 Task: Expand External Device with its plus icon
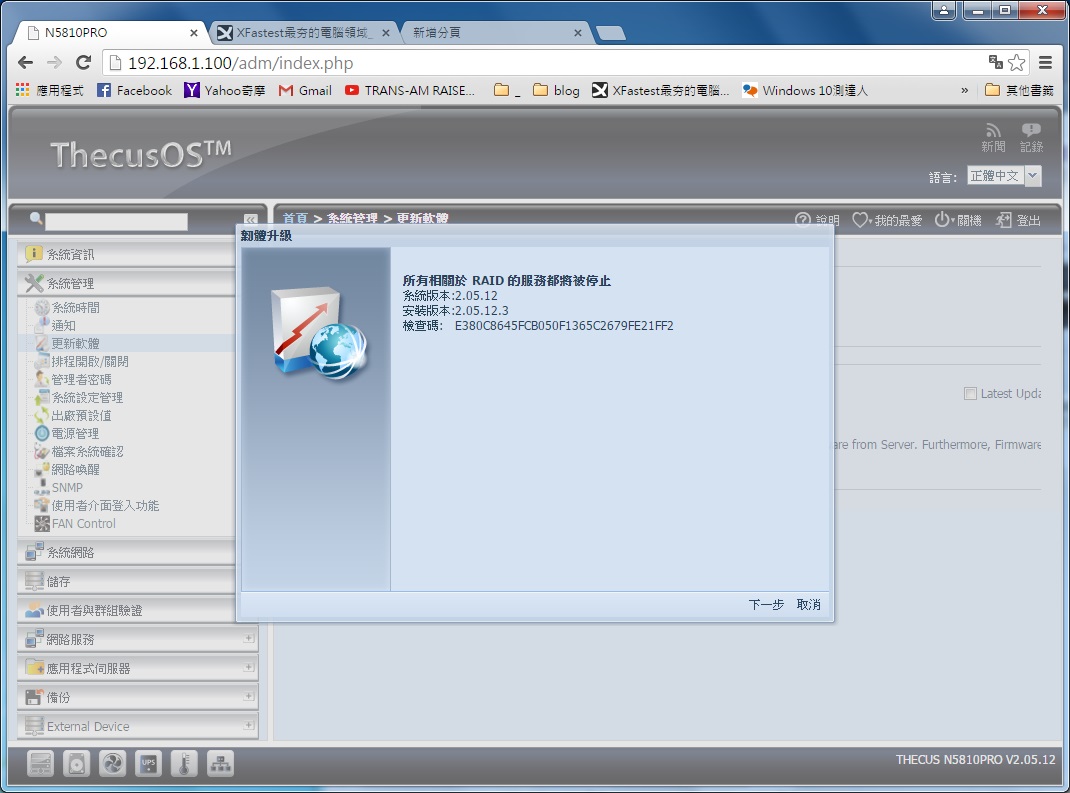(248, 725)
